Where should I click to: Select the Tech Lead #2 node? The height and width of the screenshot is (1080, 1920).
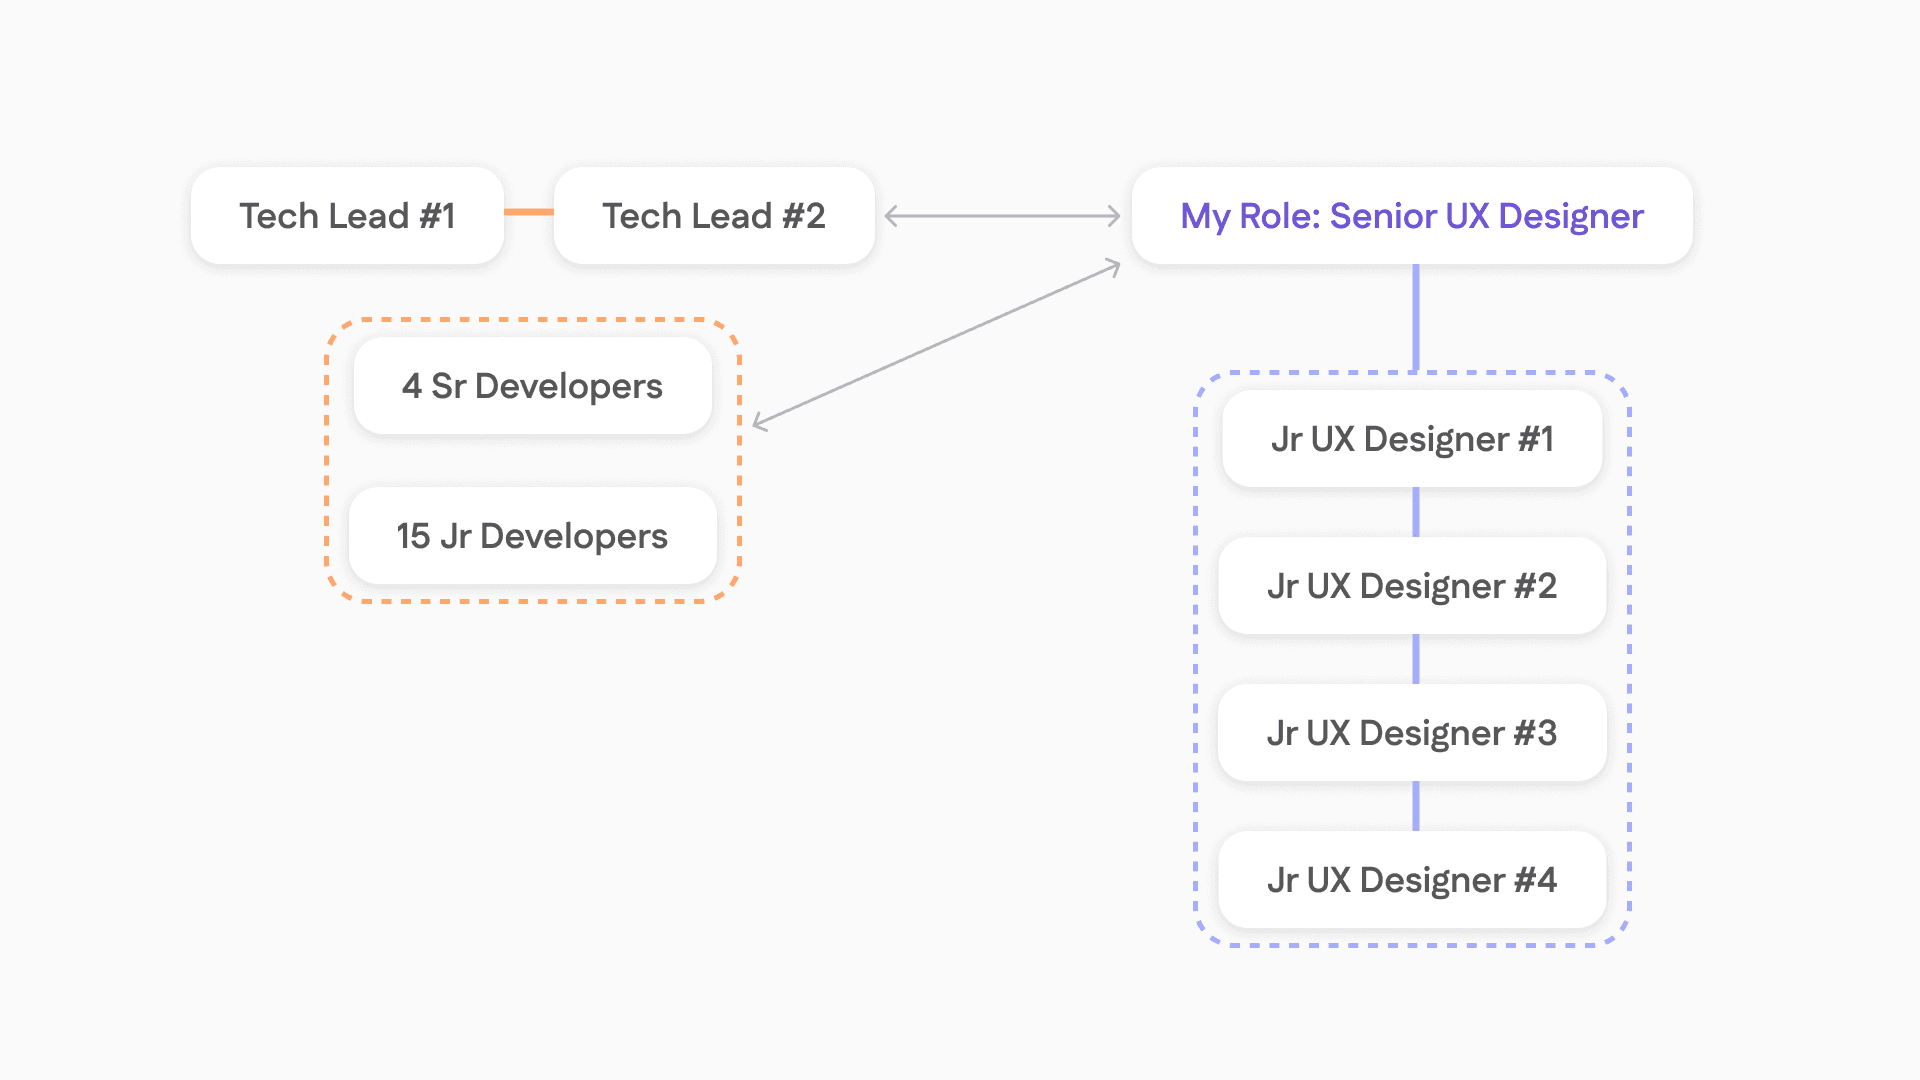pos(713,216)
